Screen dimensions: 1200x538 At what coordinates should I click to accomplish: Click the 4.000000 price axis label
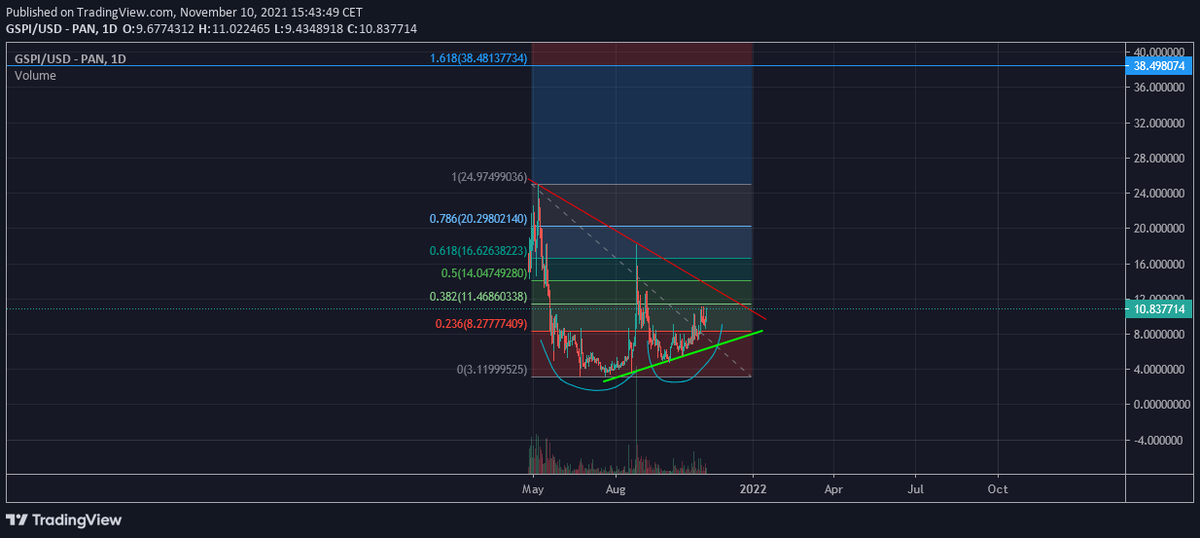coord(1160,370)
